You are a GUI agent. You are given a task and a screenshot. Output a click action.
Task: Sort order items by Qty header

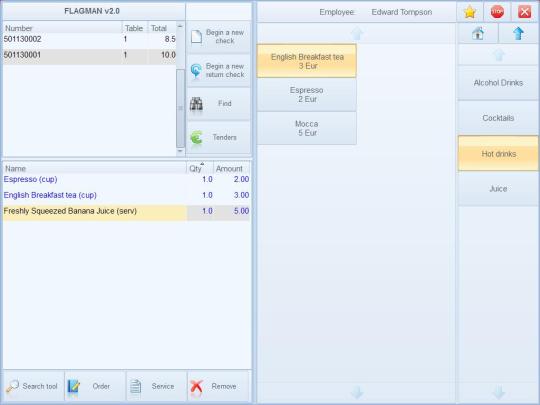200,168
